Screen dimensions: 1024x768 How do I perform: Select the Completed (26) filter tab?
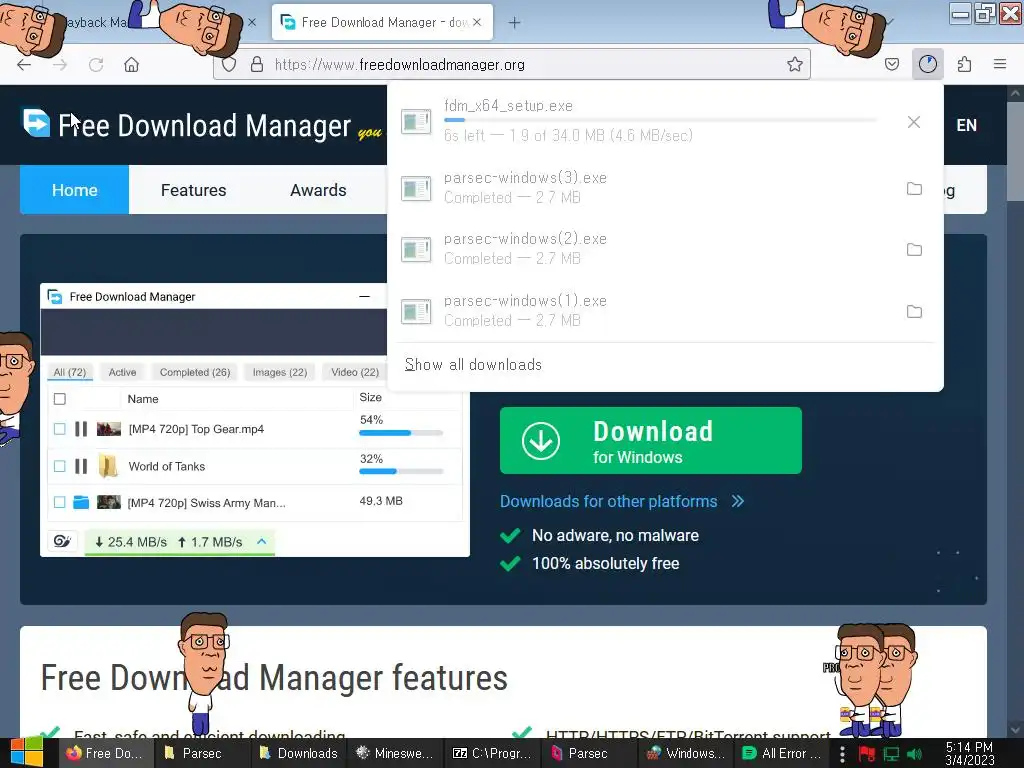(195, 372)
